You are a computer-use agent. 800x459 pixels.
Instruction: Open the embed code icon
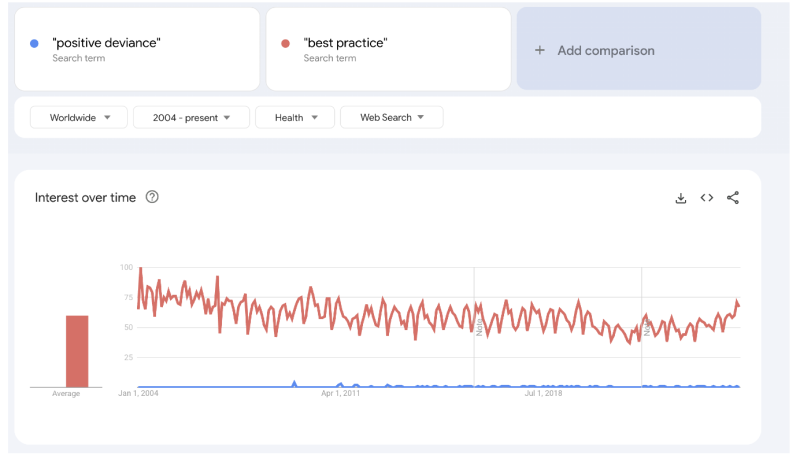[x=706, y=198]
